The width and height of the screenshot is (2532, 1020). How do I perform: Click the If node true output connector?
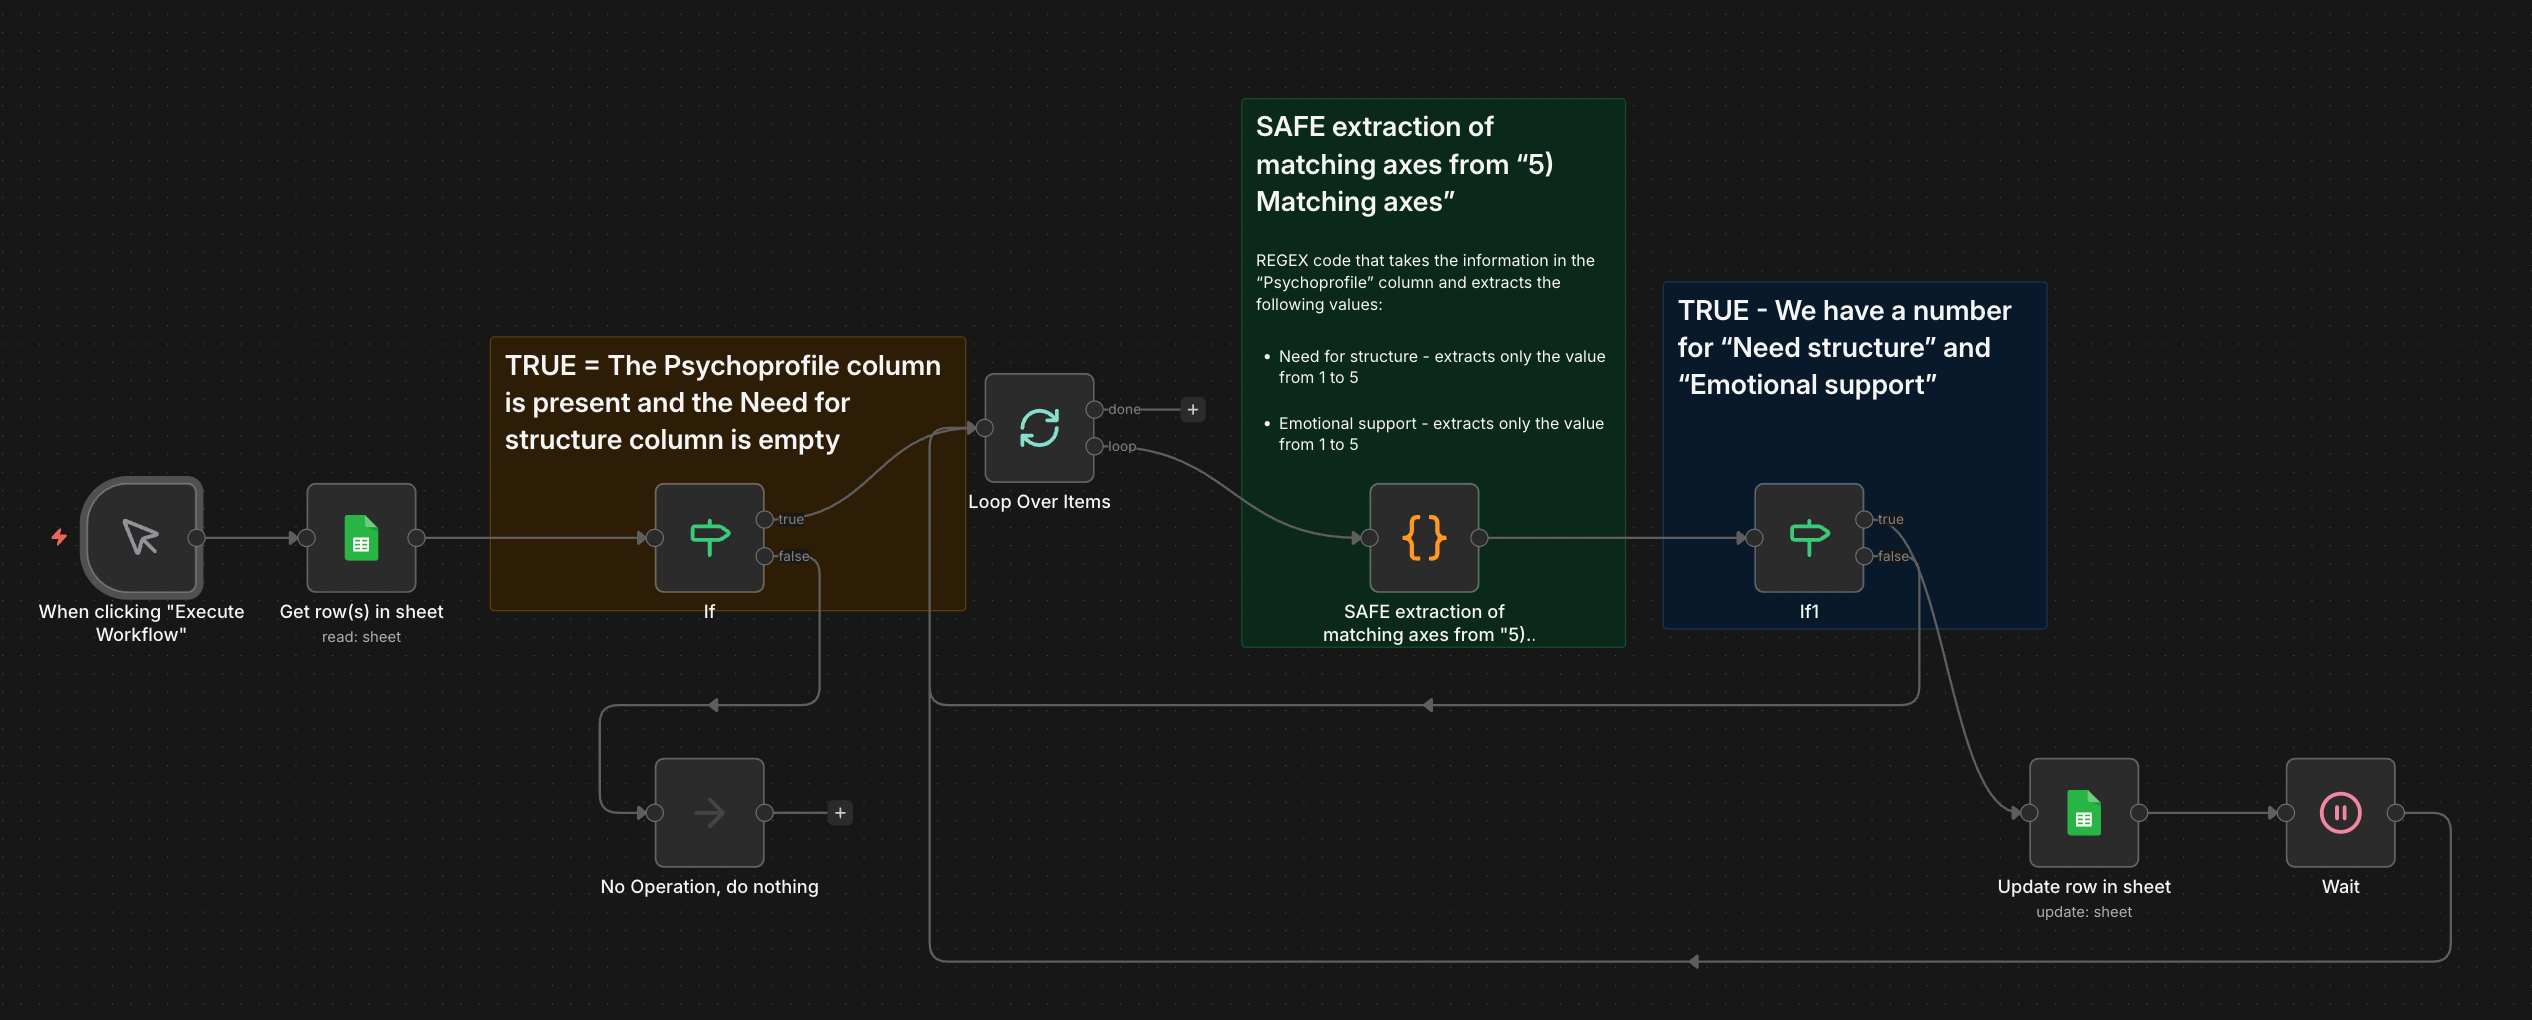pos(765,519)
